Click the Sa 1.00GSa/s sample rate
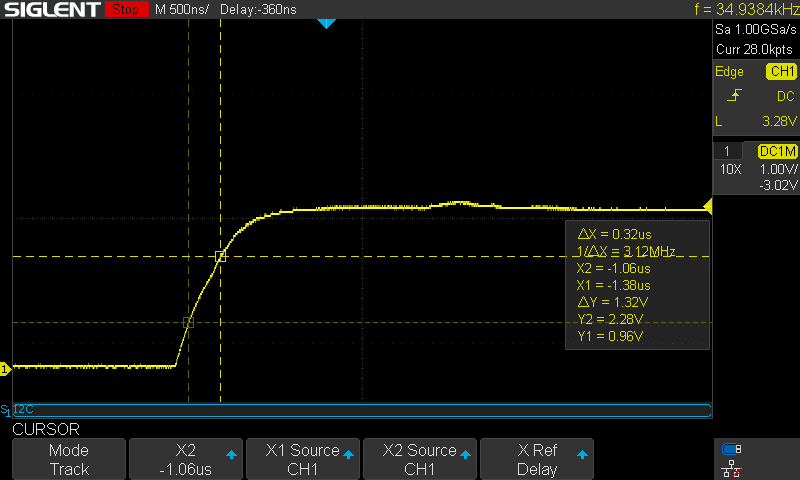Screen dimensions: 800x480 click(x=756, y=30)
